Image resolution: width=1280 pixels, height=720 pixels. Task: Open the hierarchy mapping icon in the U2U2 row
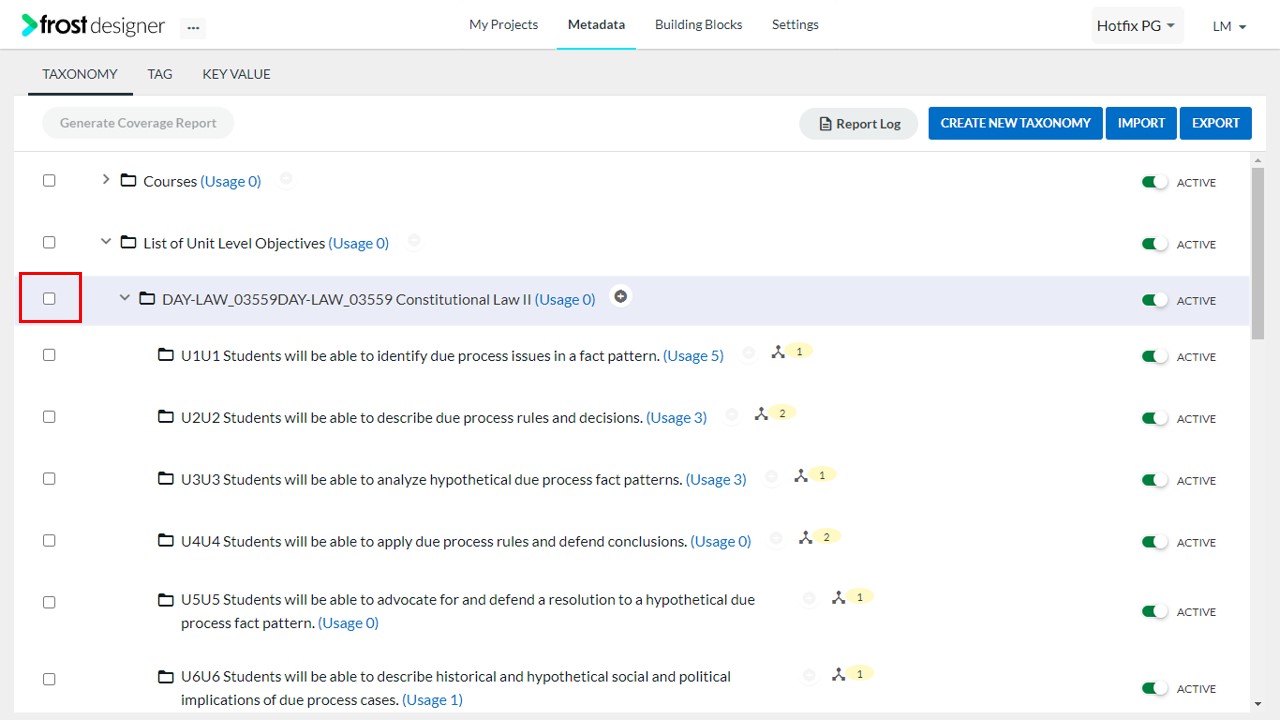click(761, 414)
